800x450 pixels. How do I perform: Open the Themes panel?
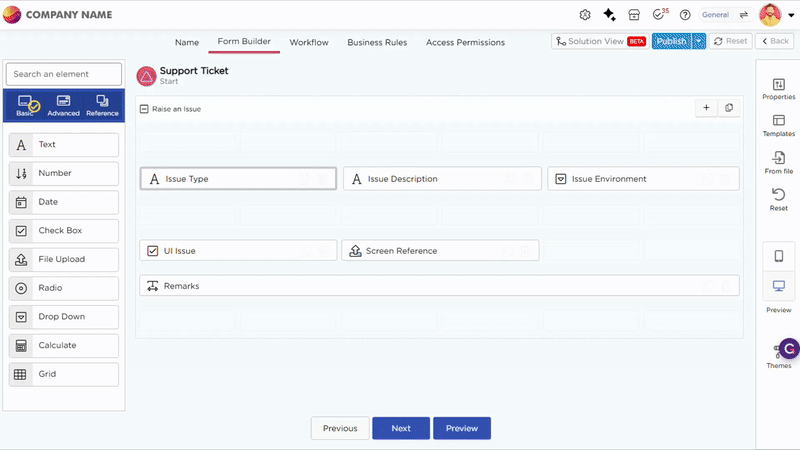coord(779,354)
